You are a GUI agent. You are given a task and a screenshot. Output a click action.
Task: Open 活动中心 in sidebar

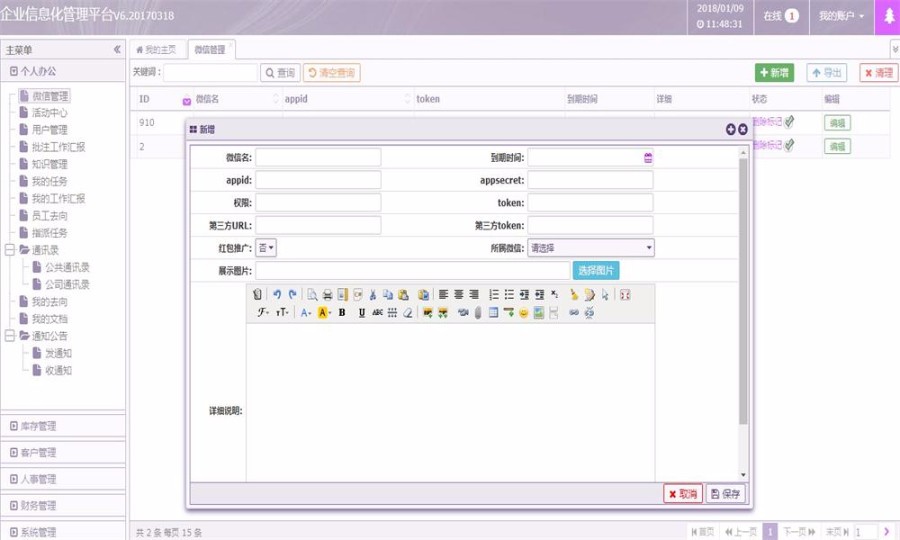(x=49, y=113)
